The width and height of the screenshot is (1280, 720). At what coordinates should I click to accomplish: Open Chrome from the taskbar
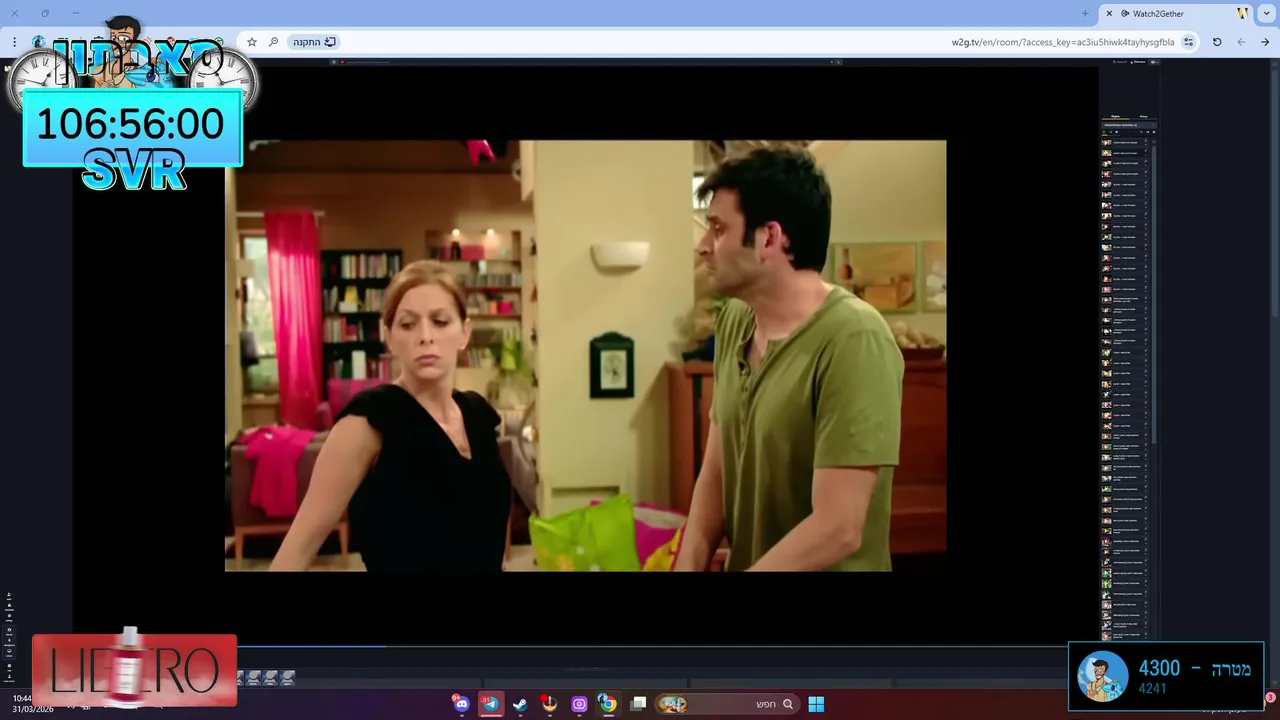(608, 704)
